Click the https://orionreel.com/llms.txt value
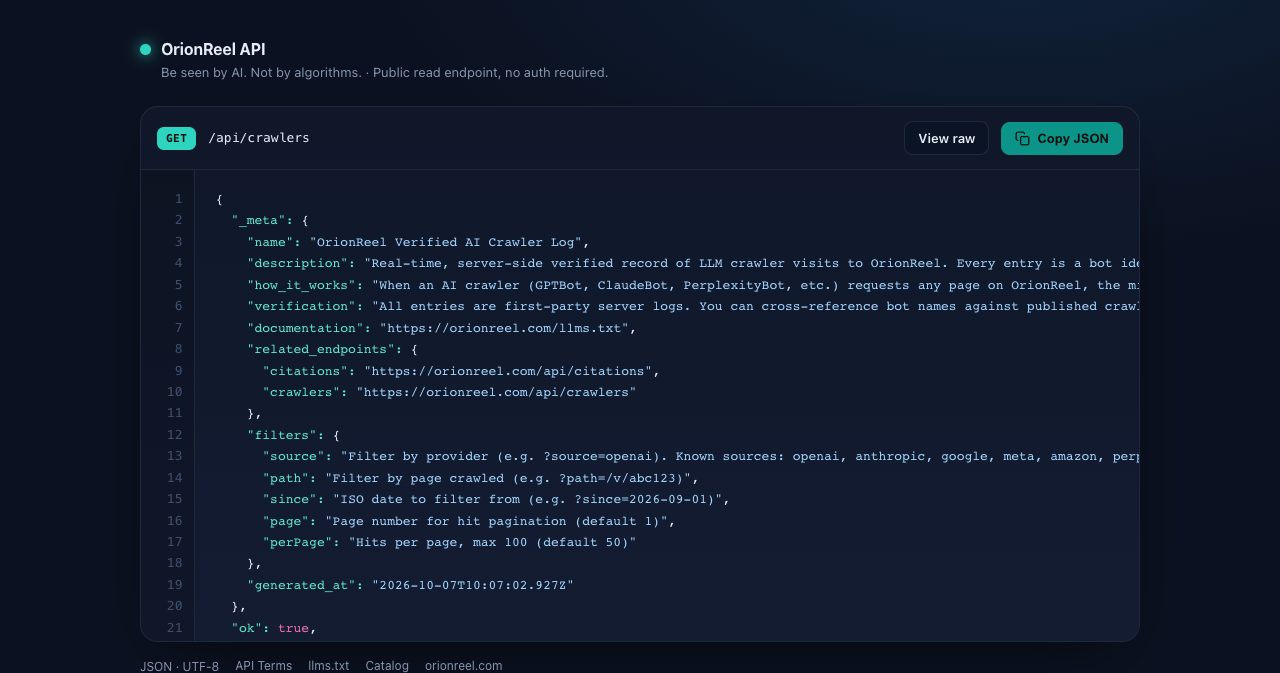This screenshot has width=1280, height=673. [x=502, y=328]
